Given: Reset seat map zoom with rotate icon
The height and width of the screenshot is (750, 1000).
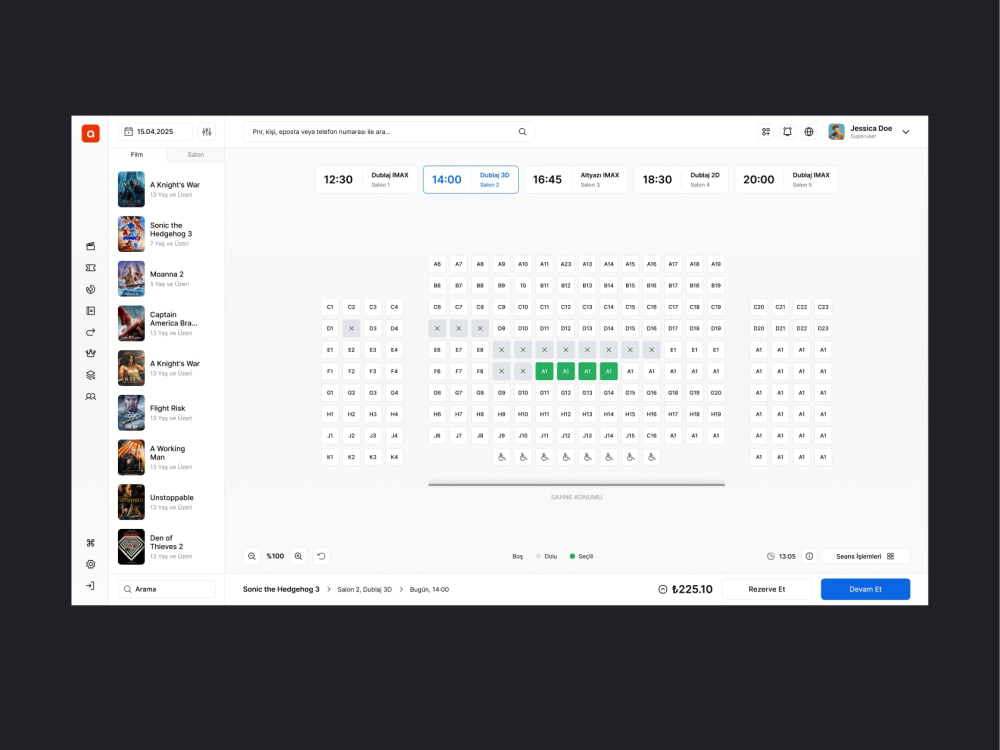Looking at the screenshot, I should [321, 556].
